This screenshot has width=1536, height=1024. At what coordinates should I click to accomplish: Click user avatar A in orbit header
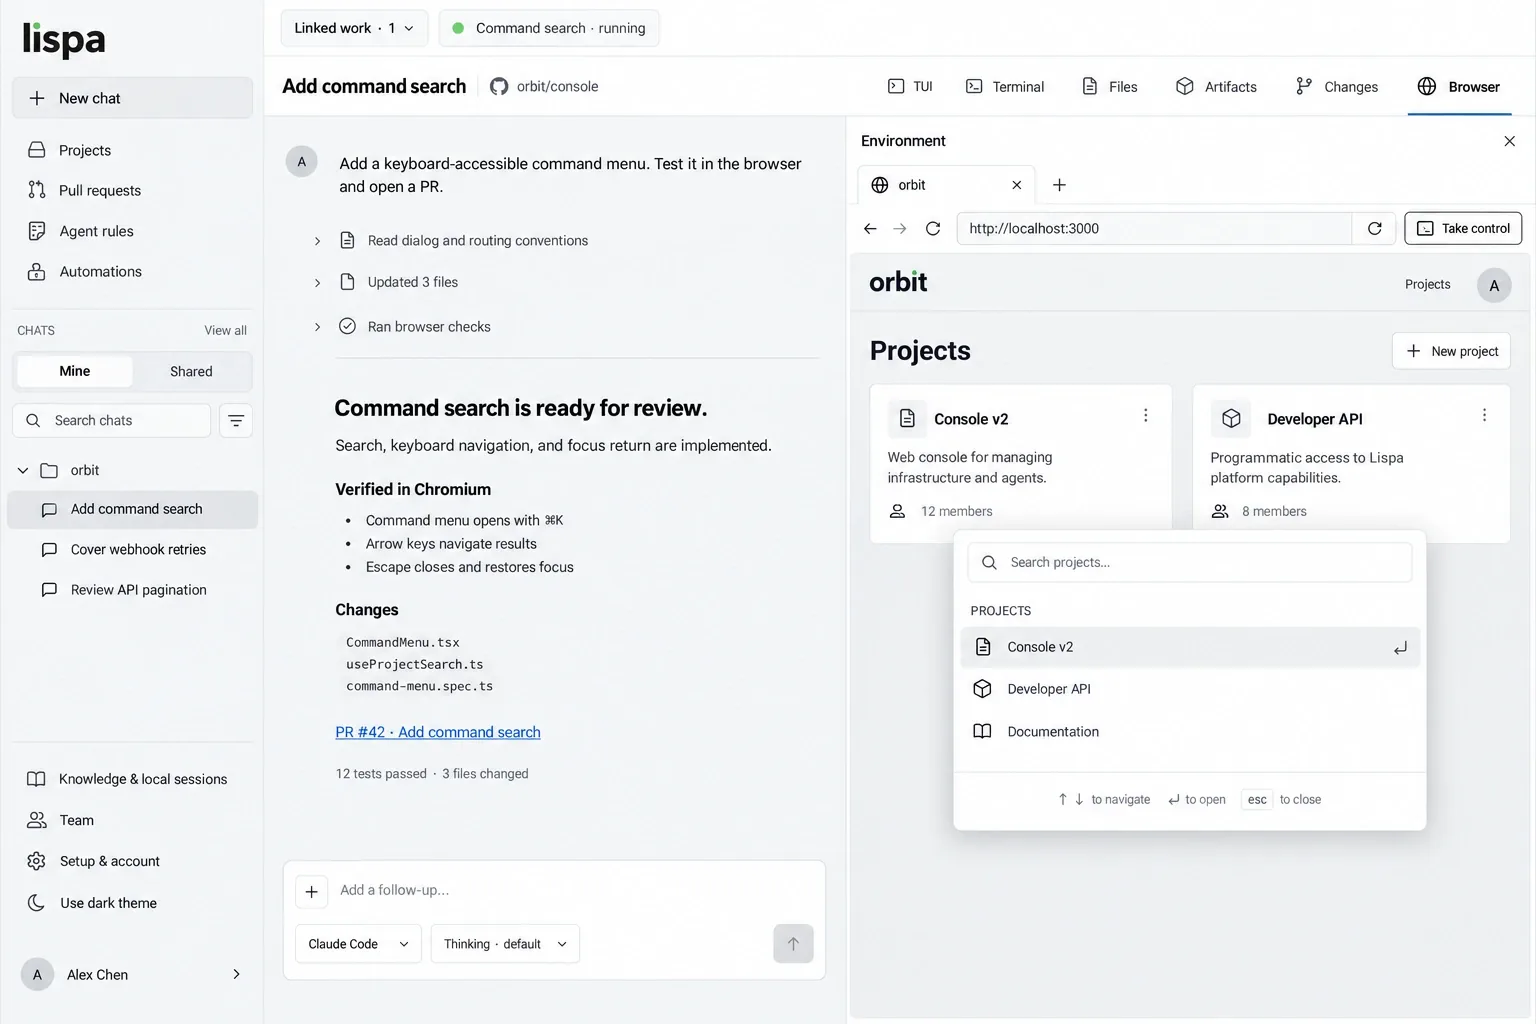pos(1494,285)
